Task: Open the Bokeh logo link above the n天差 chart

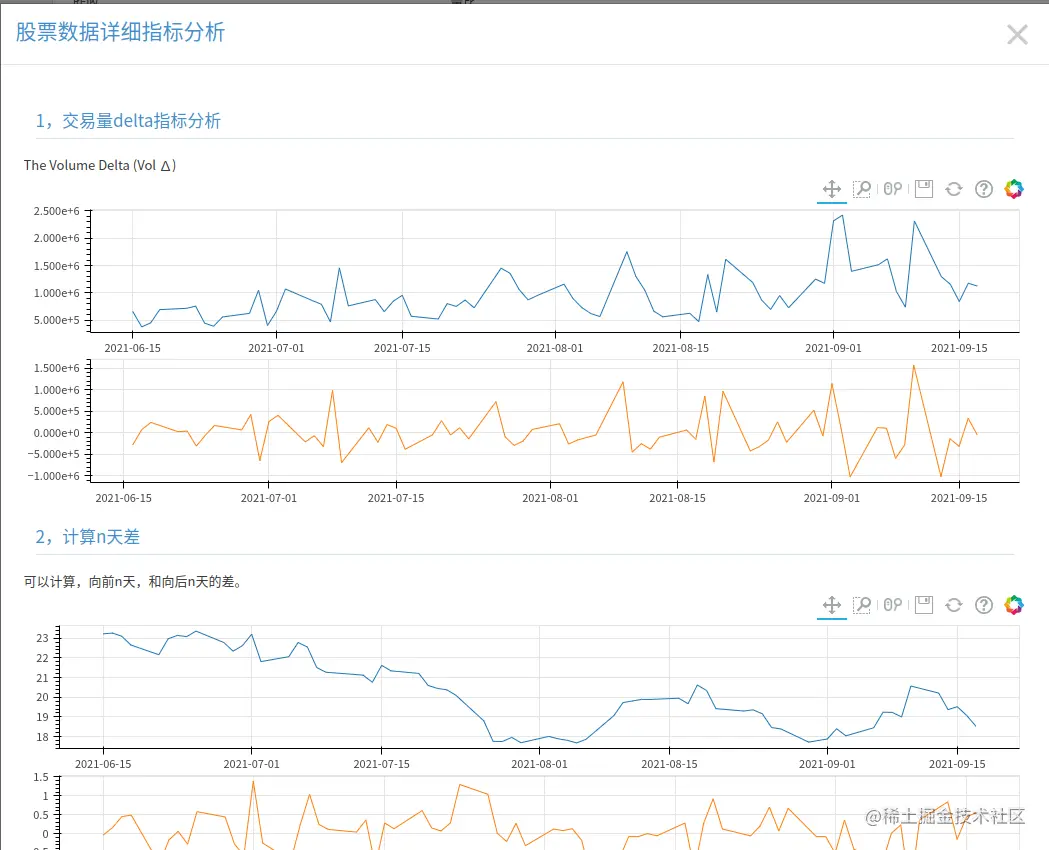Action: pyautogui.click(x=1014, y=605)
